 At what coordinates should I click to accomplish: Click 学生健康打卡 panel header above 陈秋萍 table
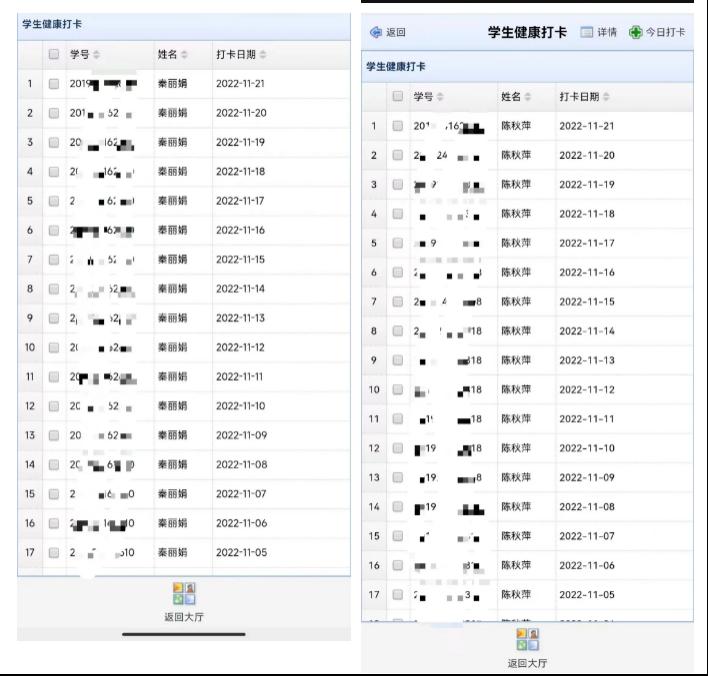[x=395, y=66]
